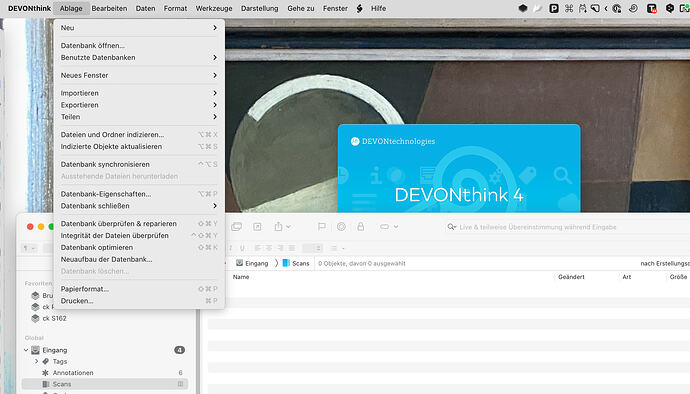Click the spiral icon in the macOS menu bar
This screenshot has height=394, width=690.
633,8
